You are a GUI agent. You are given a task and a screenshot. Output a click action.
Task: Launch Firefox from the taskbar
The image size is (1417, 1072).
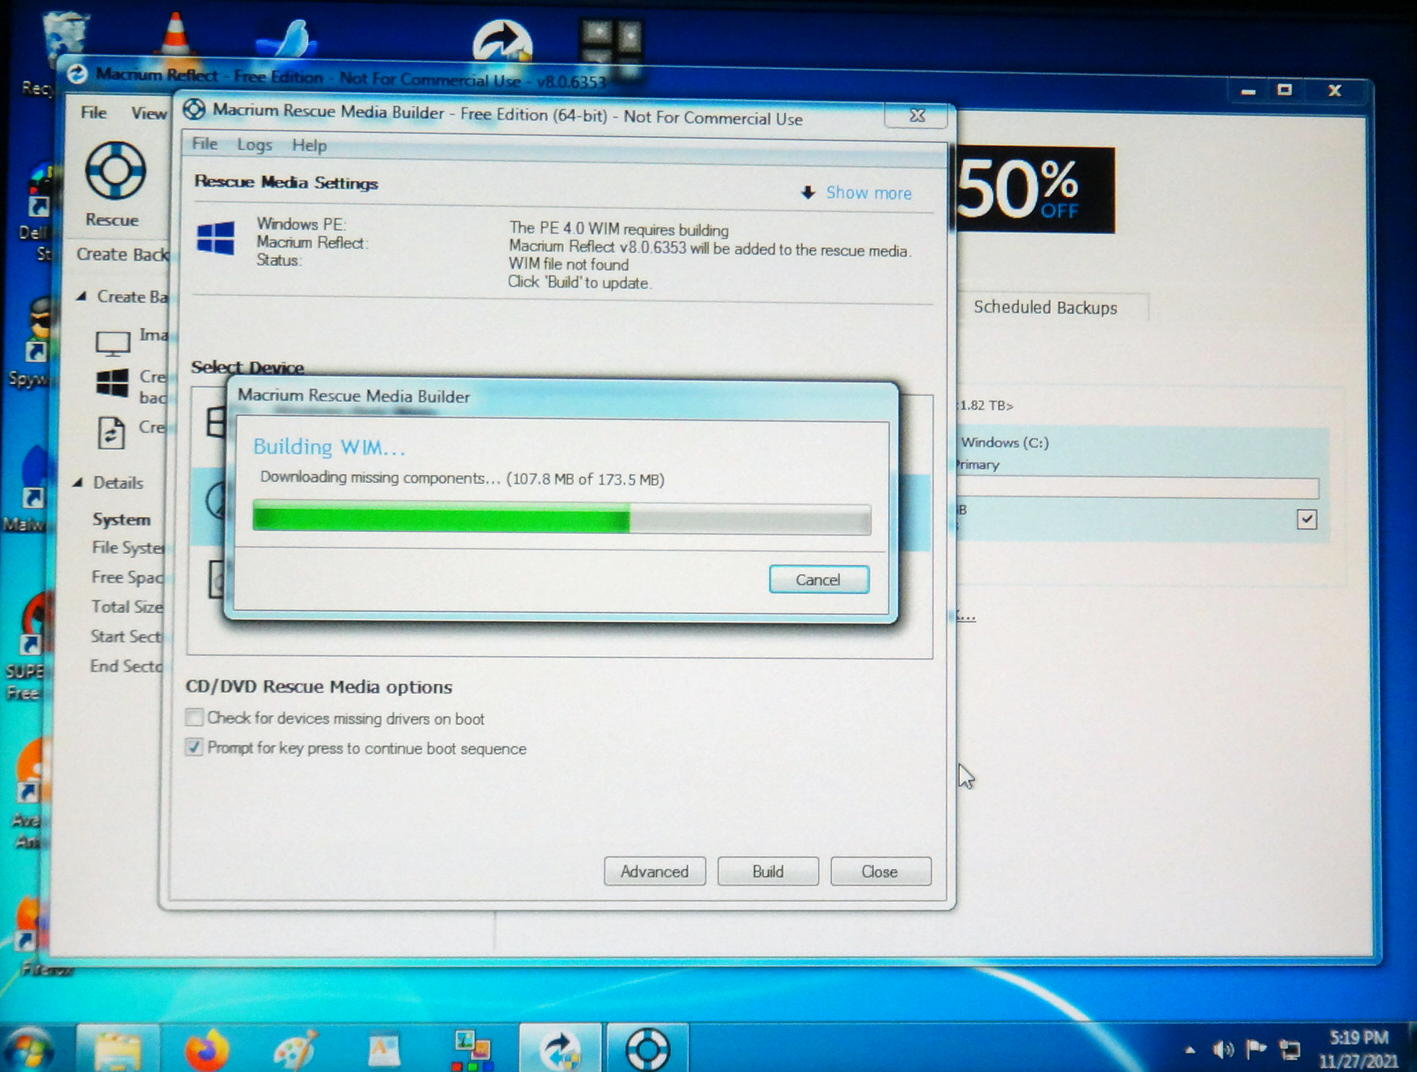(x=207, y=1050)
